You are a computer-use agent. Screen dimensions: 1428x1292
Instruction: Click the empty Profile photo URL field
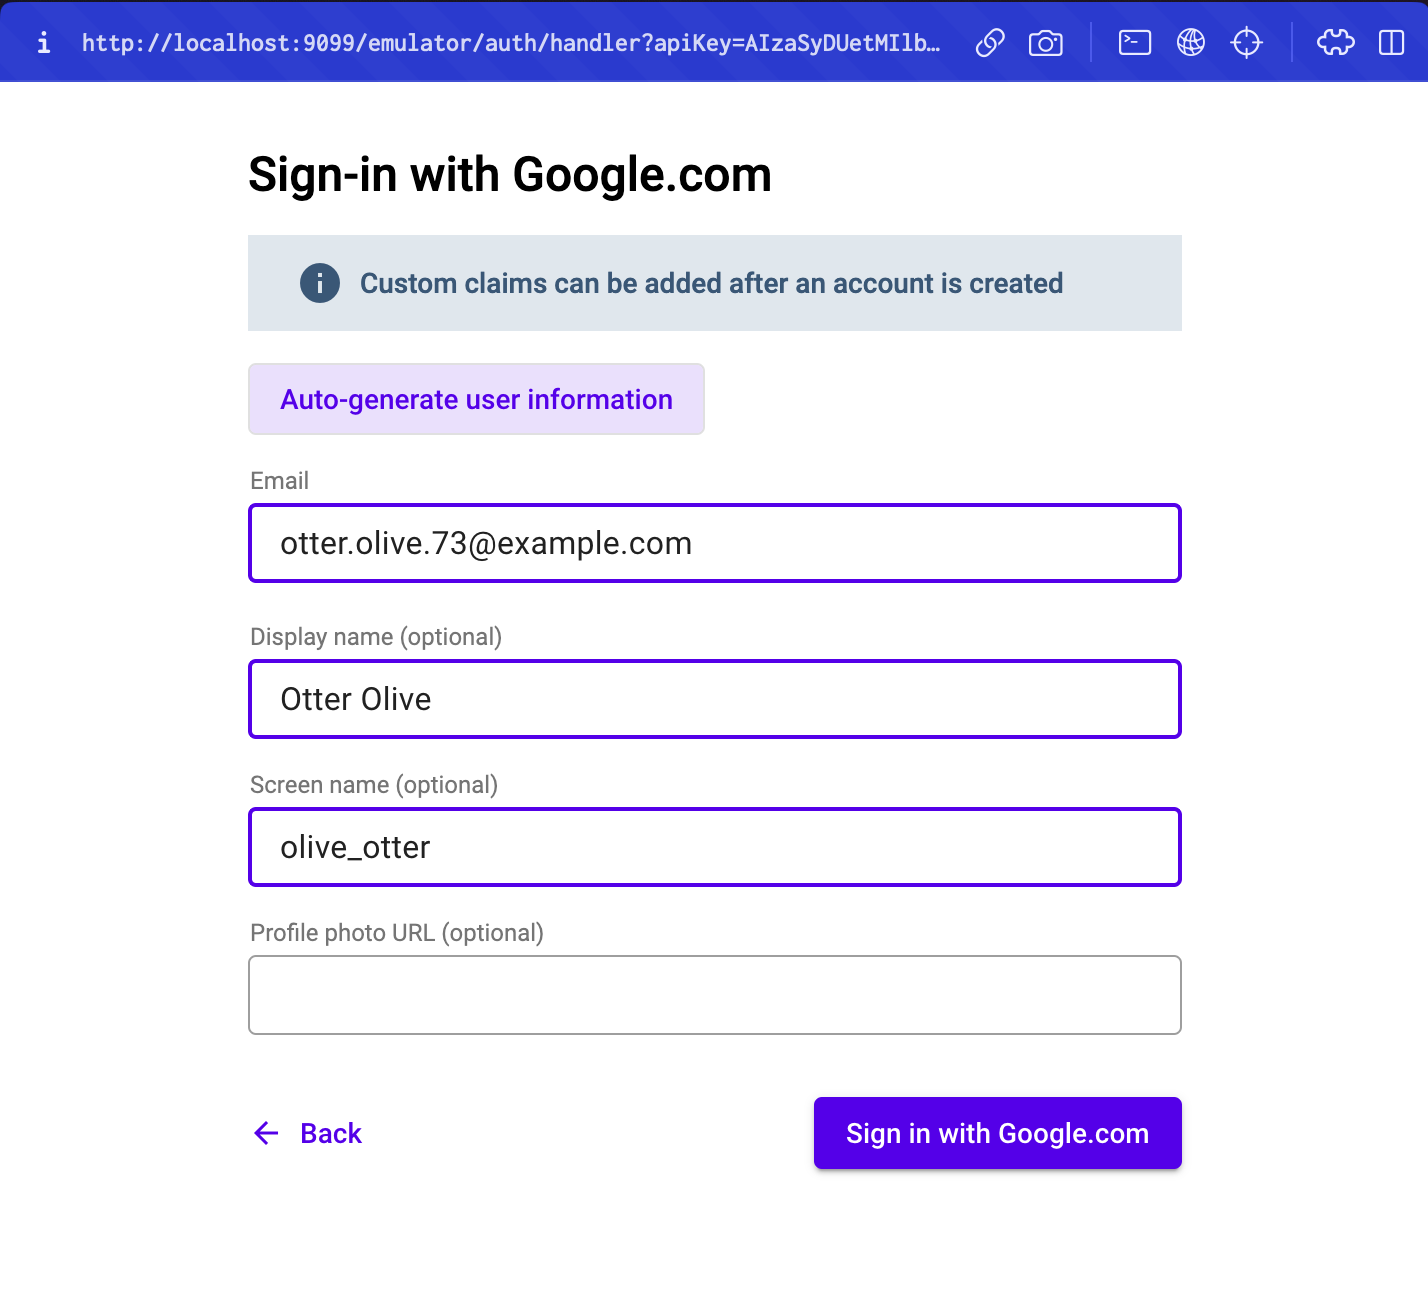715,995
